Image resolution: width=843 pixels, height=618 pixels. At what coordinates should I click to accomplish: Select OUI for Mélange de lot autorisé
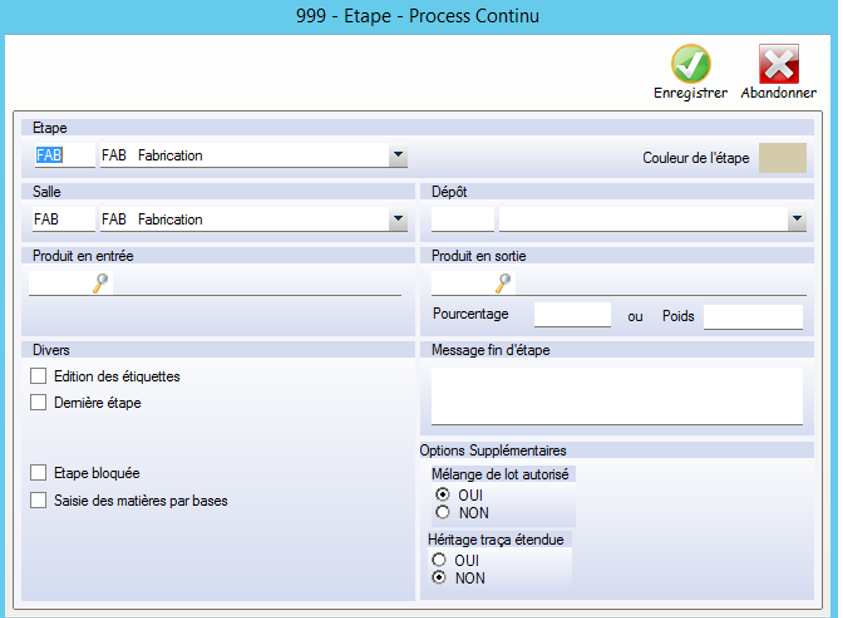(x=443, y=495)
